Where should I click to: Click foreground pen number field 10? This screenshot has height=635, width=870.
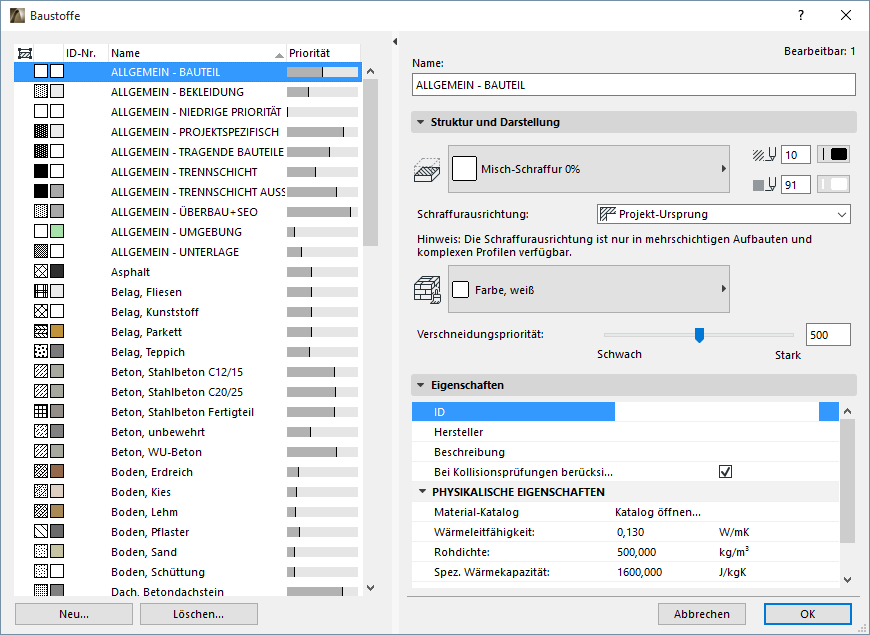pos(796,155)
